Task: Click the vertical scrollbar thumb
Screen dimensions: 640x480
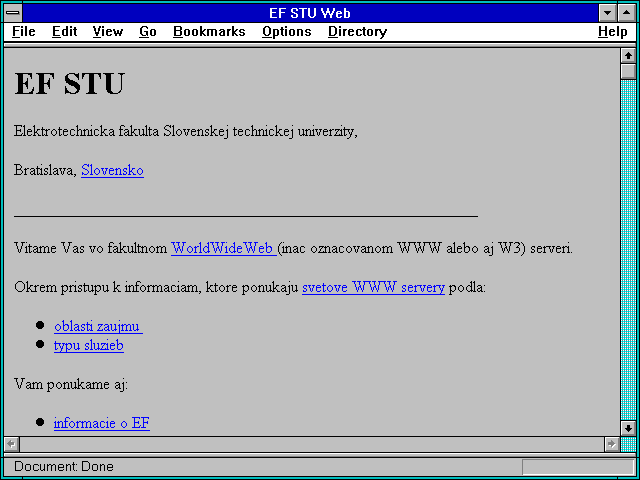Action: tap(628, 71)
